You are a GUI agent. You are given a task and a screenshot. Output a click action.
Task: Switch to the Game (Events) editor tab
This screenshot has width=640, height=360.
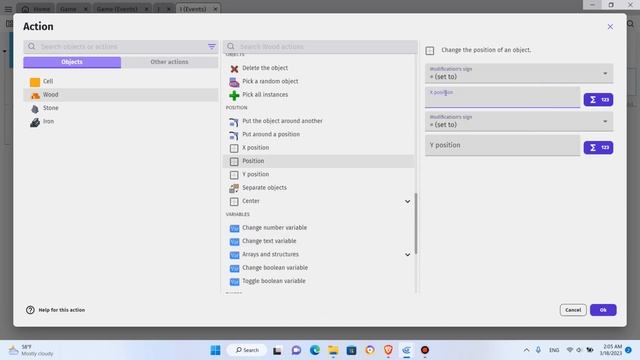tap(122, 9)
